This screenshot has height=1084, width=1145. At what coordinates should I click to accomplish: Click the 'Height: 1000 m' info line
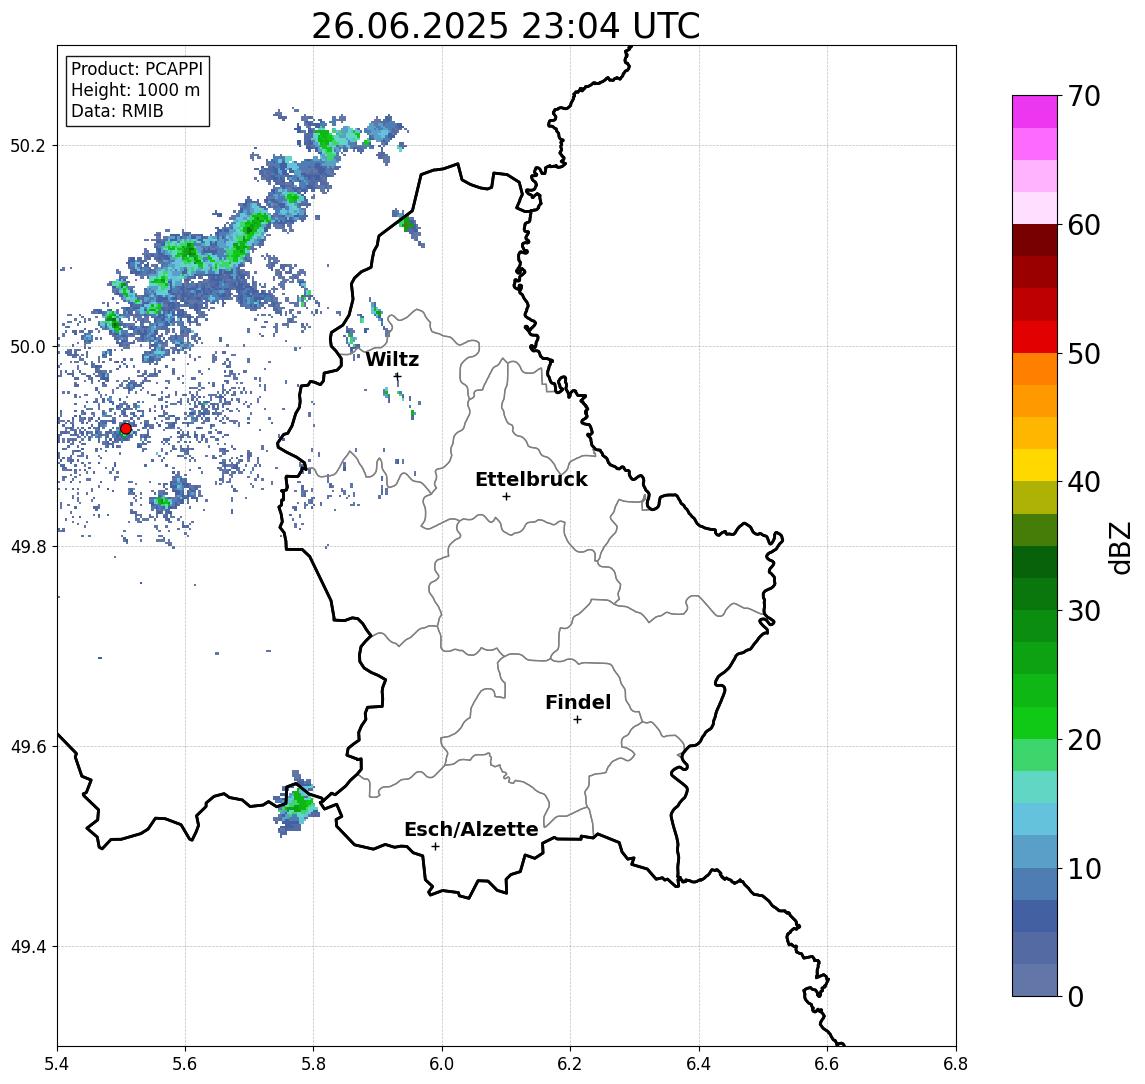pyautogui.click(x=135, y=90)
